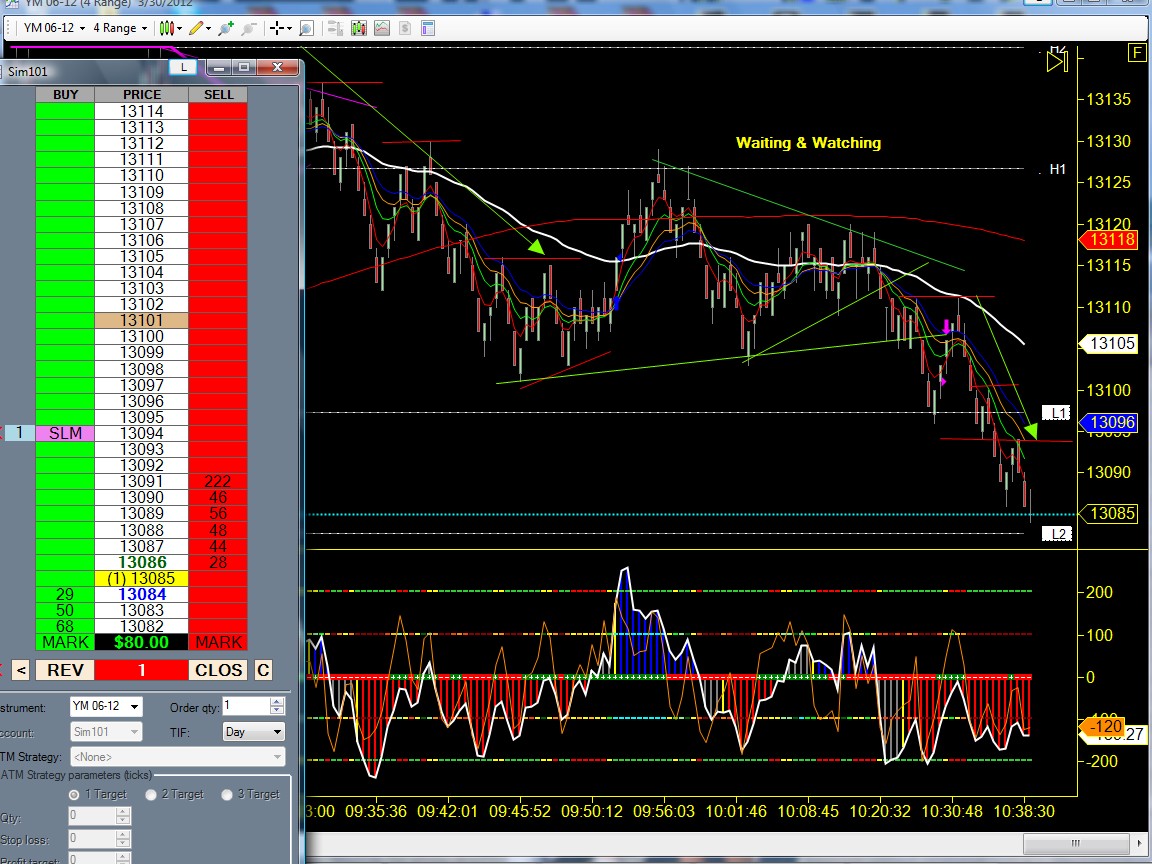Open the TIF Day dropdown
This screenshot has width=1152, height=864.
(253, 732)
